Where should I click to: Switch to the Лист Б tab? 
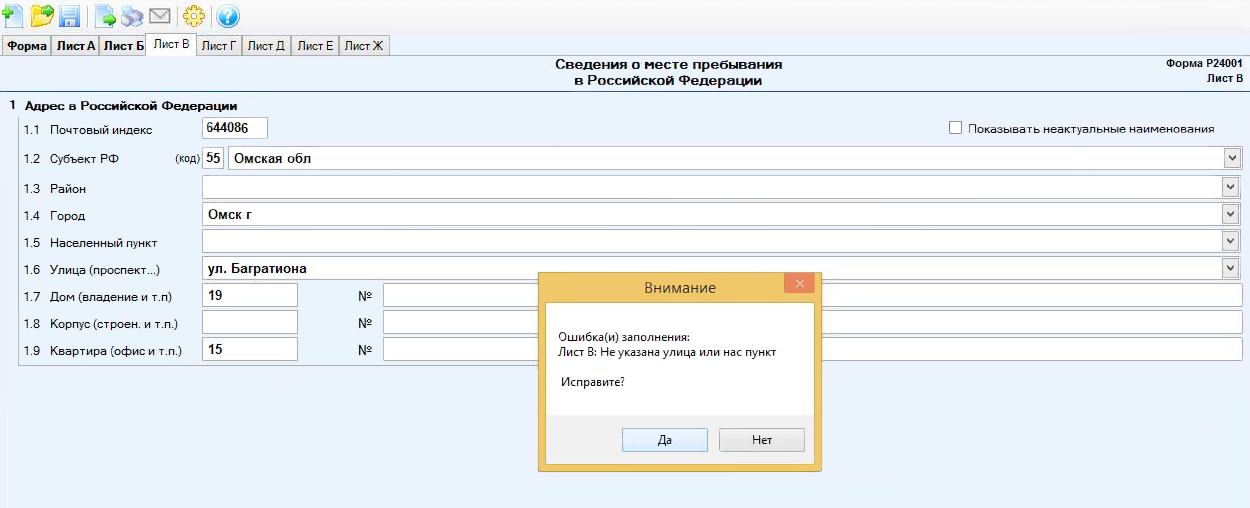pos(123,46)
